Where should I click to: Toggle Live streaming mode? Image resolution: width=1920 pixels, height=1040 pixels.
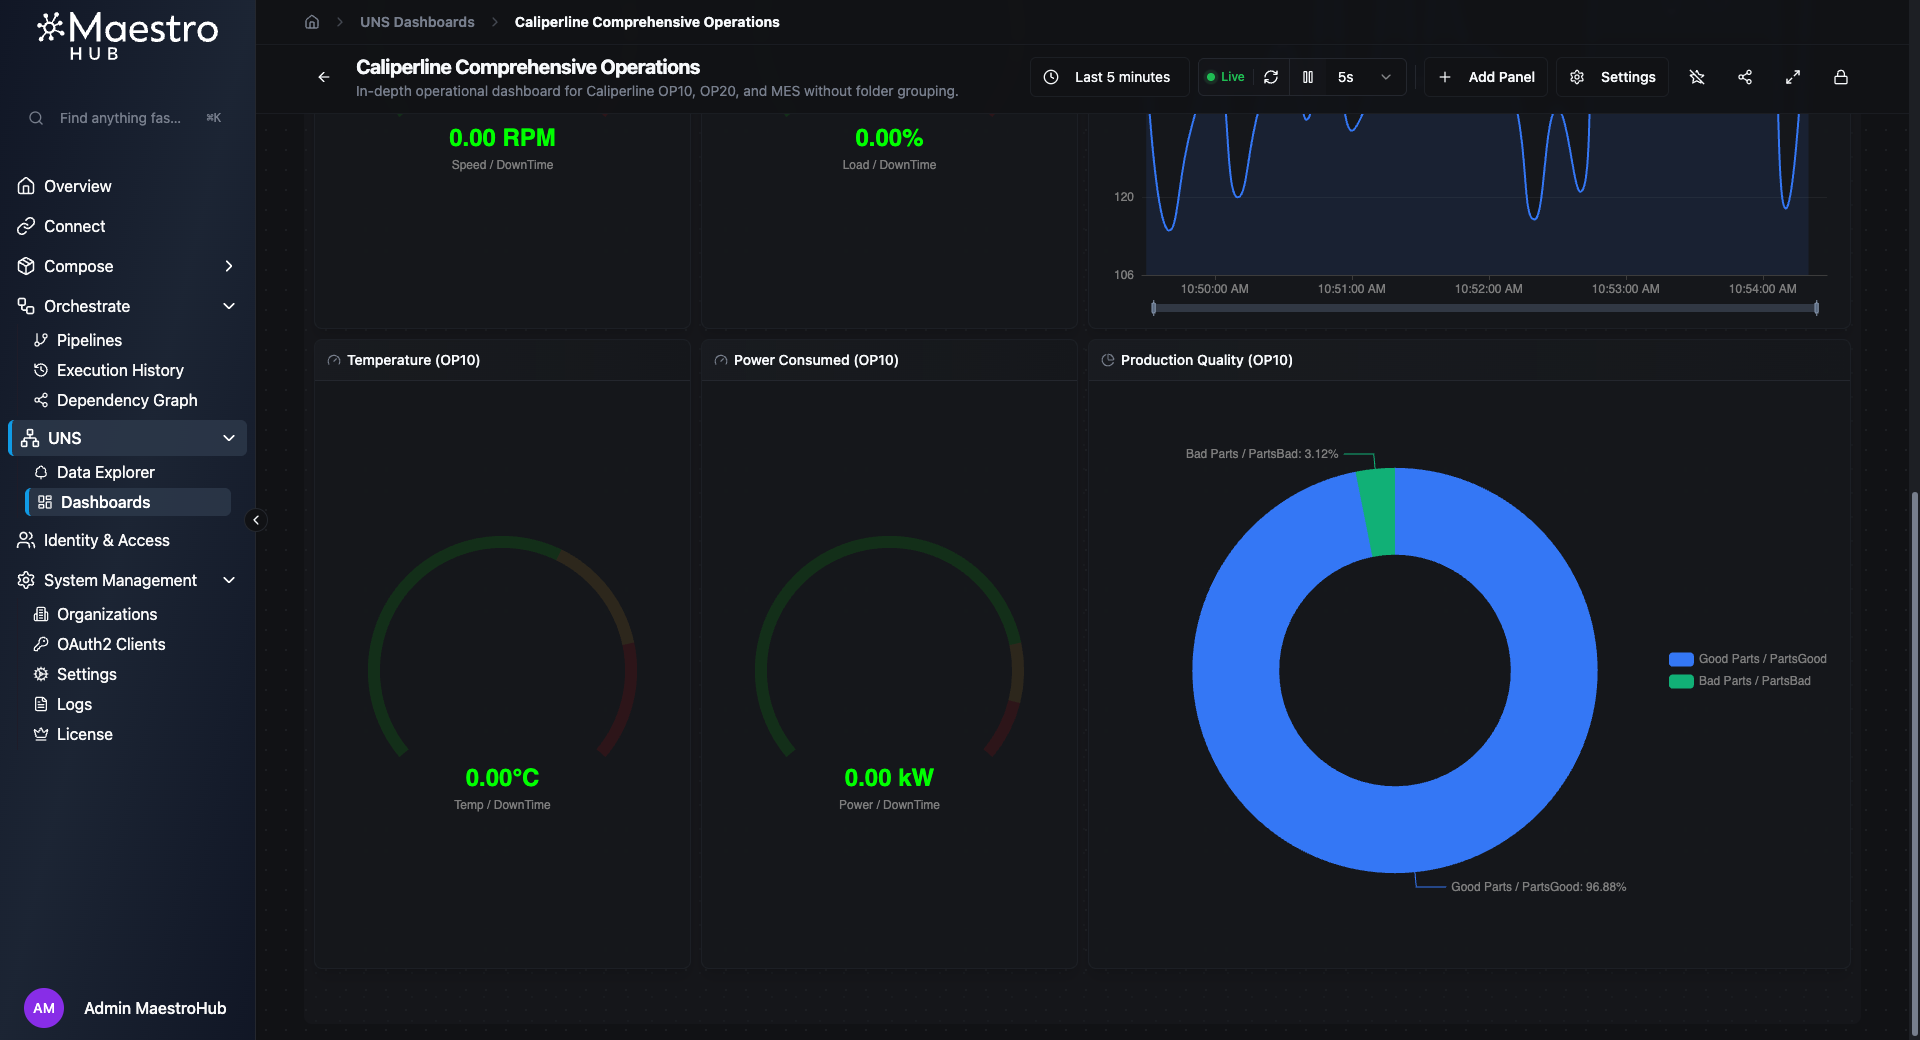coord(1226,76)
